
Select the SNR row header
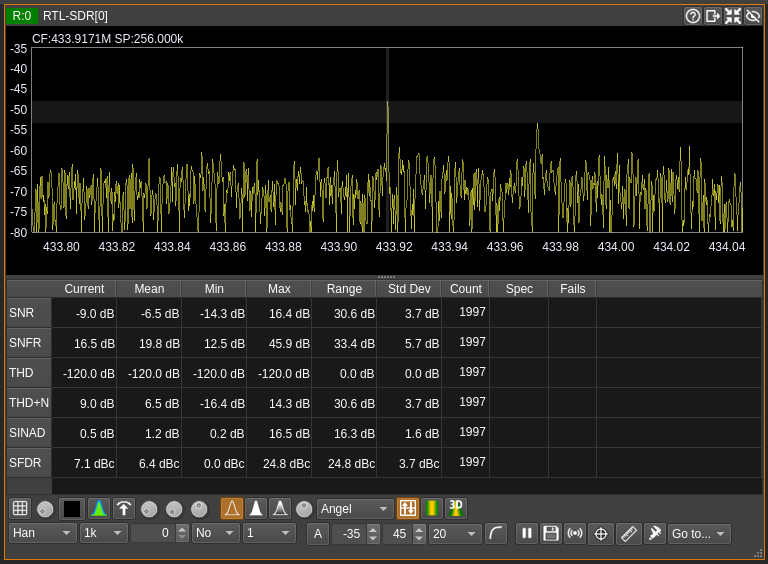[29, 312]
